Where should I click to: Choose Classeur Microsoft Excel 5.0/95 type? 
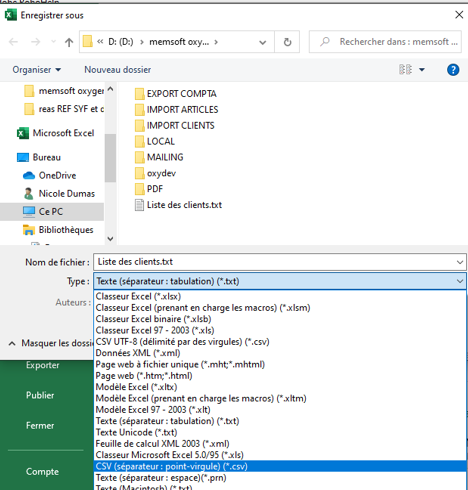pos(280,455)
